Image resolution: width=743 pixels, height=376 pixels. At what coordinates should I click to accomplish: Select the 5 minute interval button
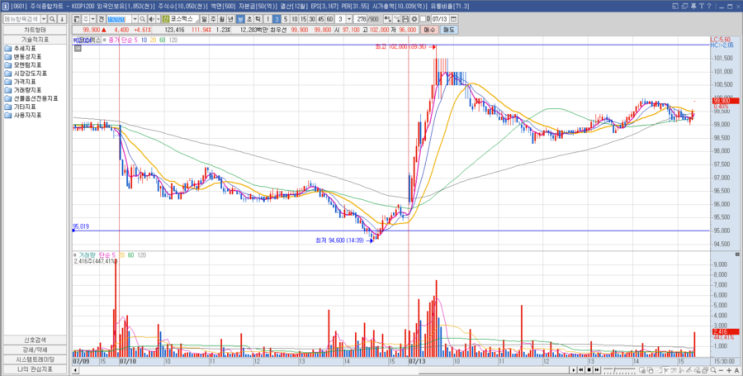pos(285,19)
